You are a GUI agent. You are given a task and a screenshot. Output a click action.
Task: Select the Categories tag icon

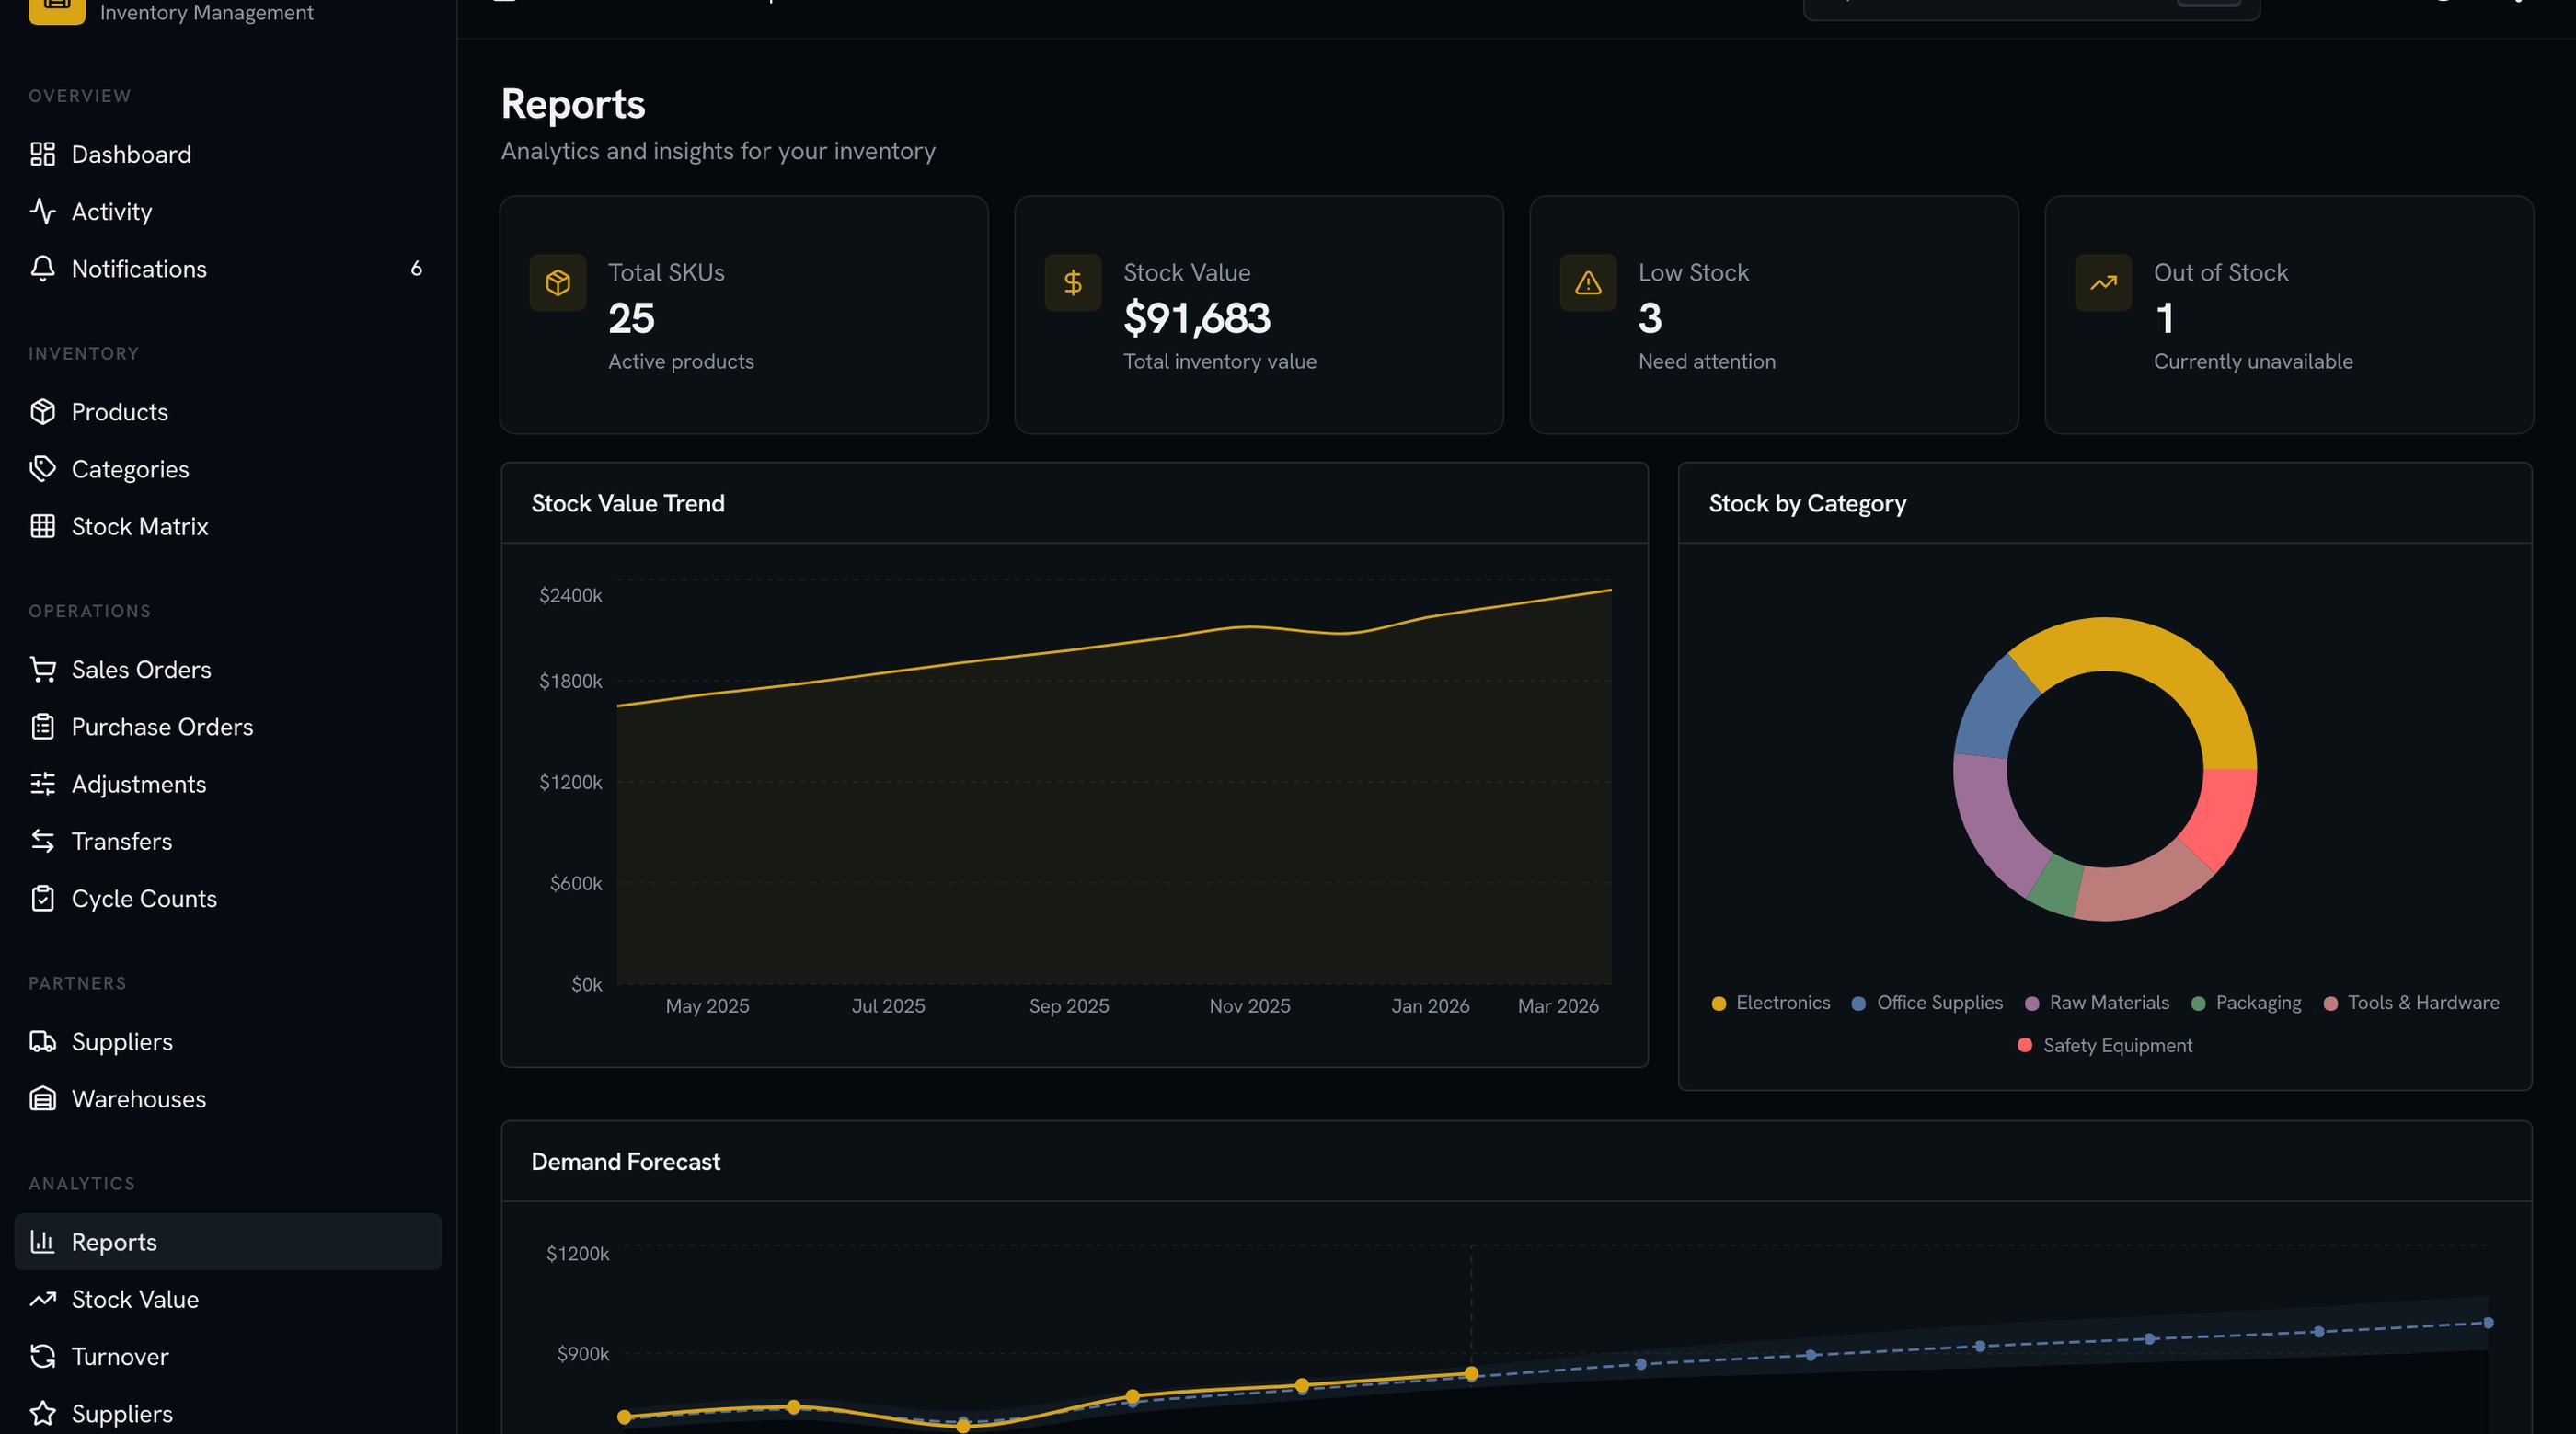click(42, 469)
